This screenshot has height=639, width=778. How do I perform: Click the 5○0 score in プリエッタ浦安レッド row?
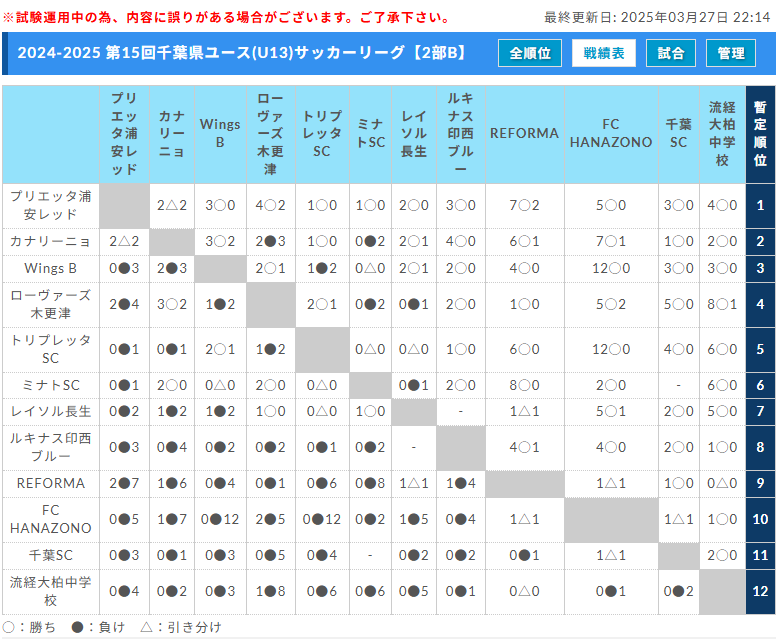coord(611,205)
